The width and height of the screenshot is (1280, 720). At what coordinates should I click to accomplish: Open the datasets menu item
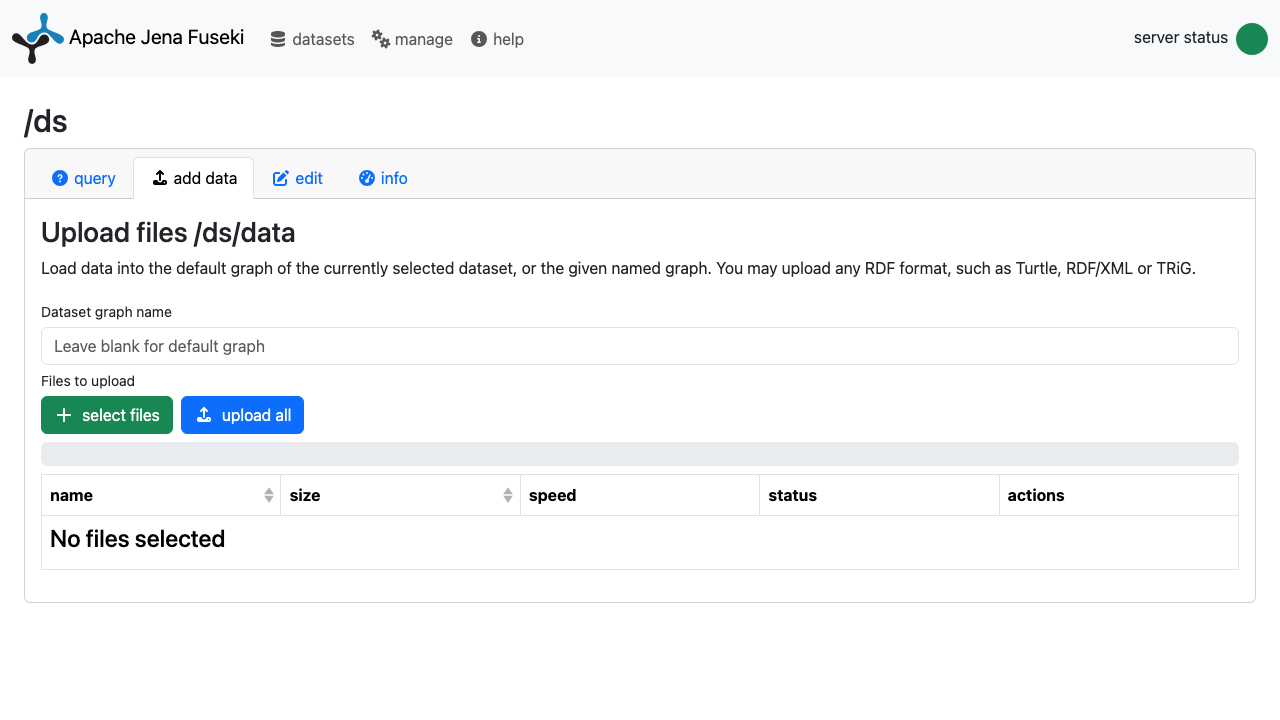(x=312, y=39)
